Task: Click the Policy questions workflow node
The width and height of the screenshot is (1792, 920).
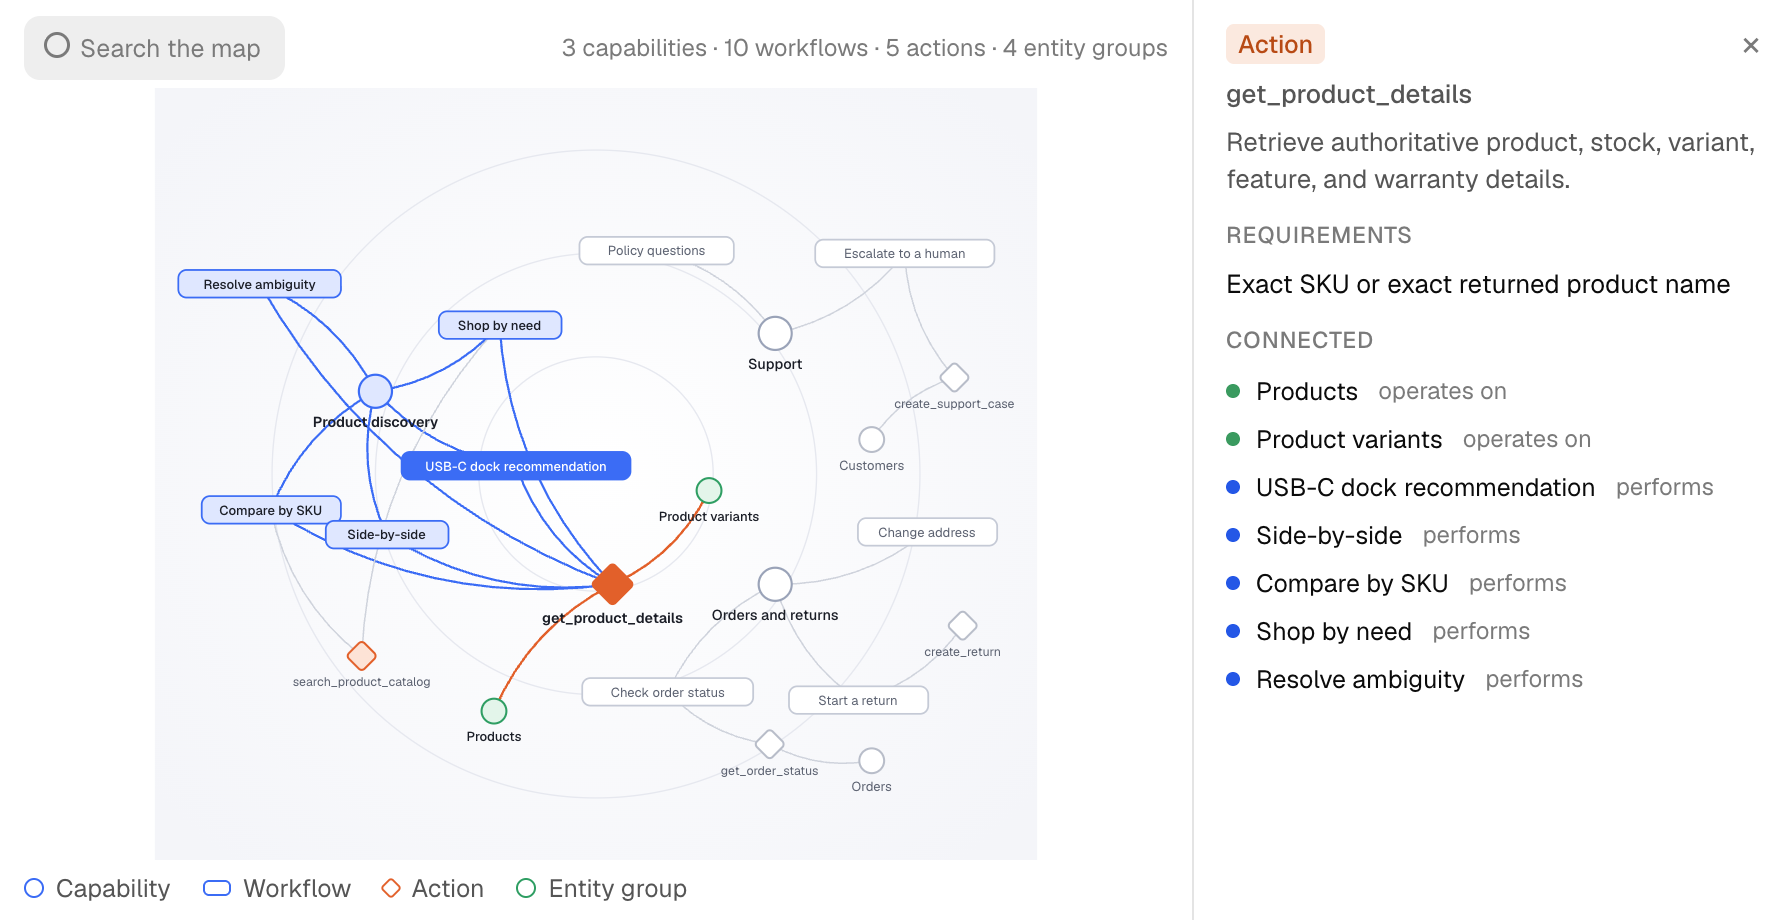Action: coord(657,250)
